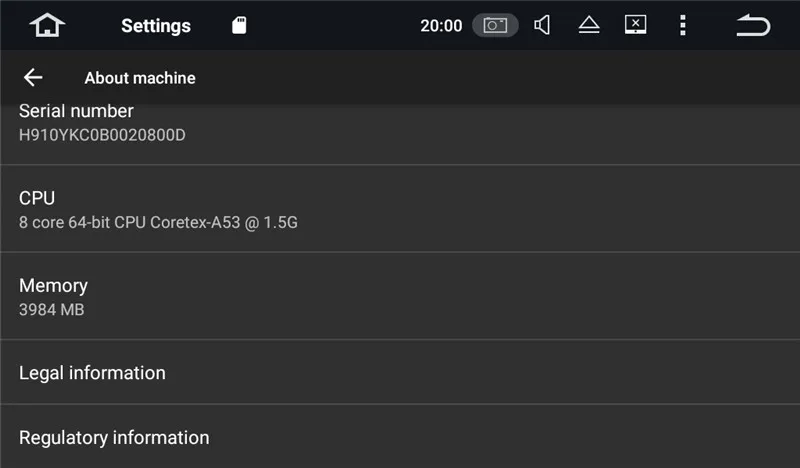Select the Serial number entry

point(76,112)
